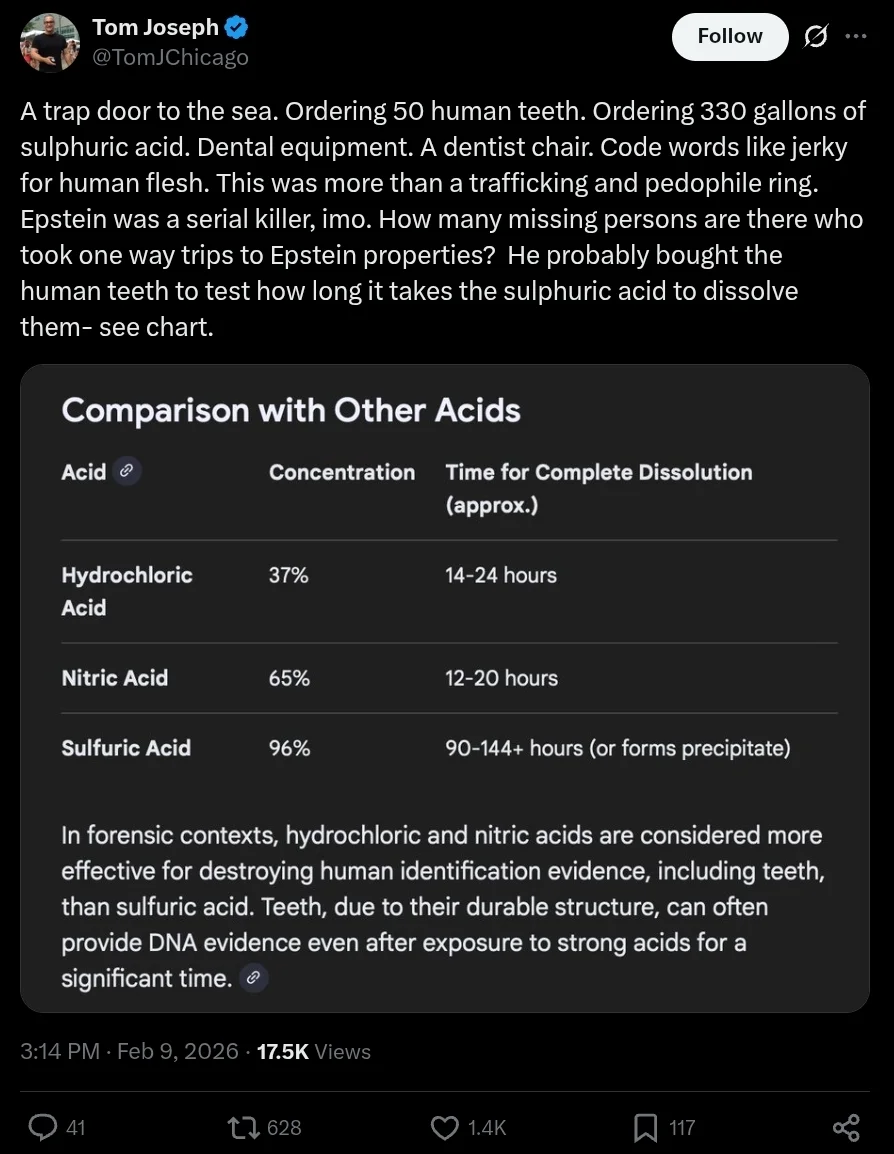The height and width of the screenshot is (1154, 894).
Task: Click the Grok icon beside Follow
Action: [x=815, y=37]
